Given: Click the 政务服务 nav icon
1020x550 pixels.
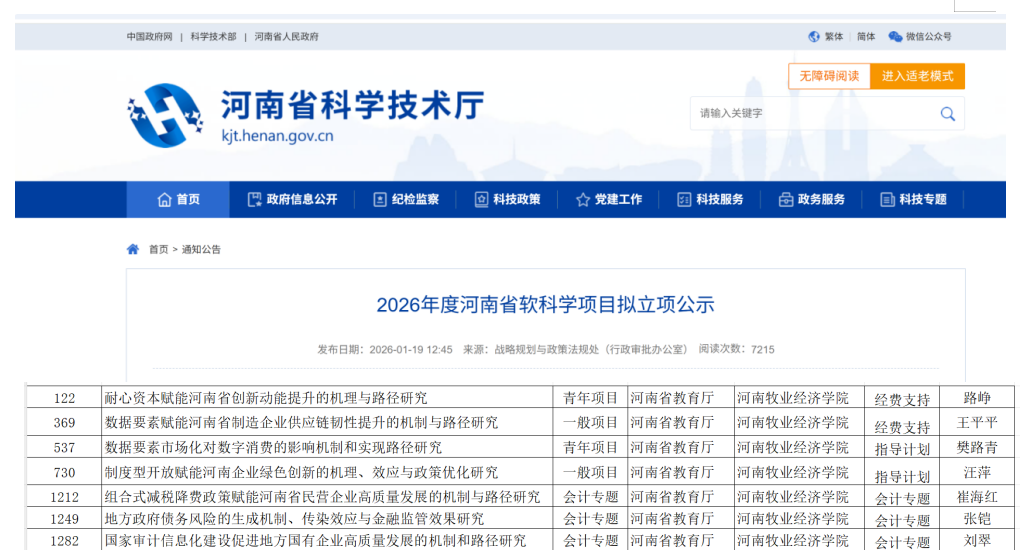Looking at the screenshot, I should coord(785,200).
